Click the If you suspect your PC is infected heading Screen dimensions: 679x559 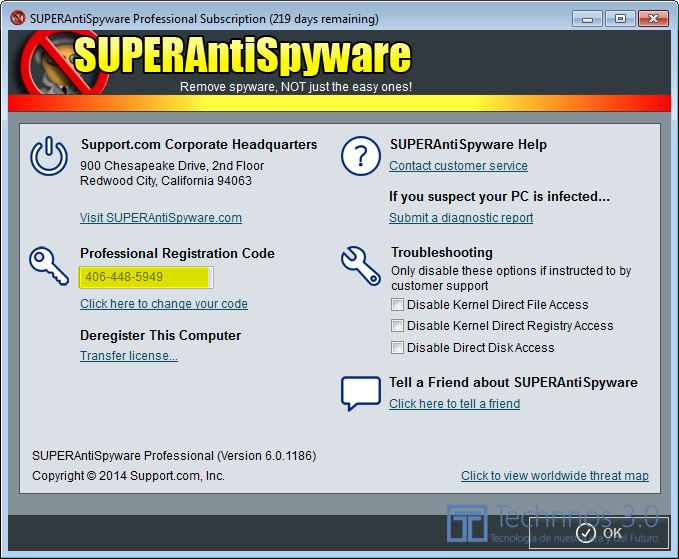tap(499, 197)
